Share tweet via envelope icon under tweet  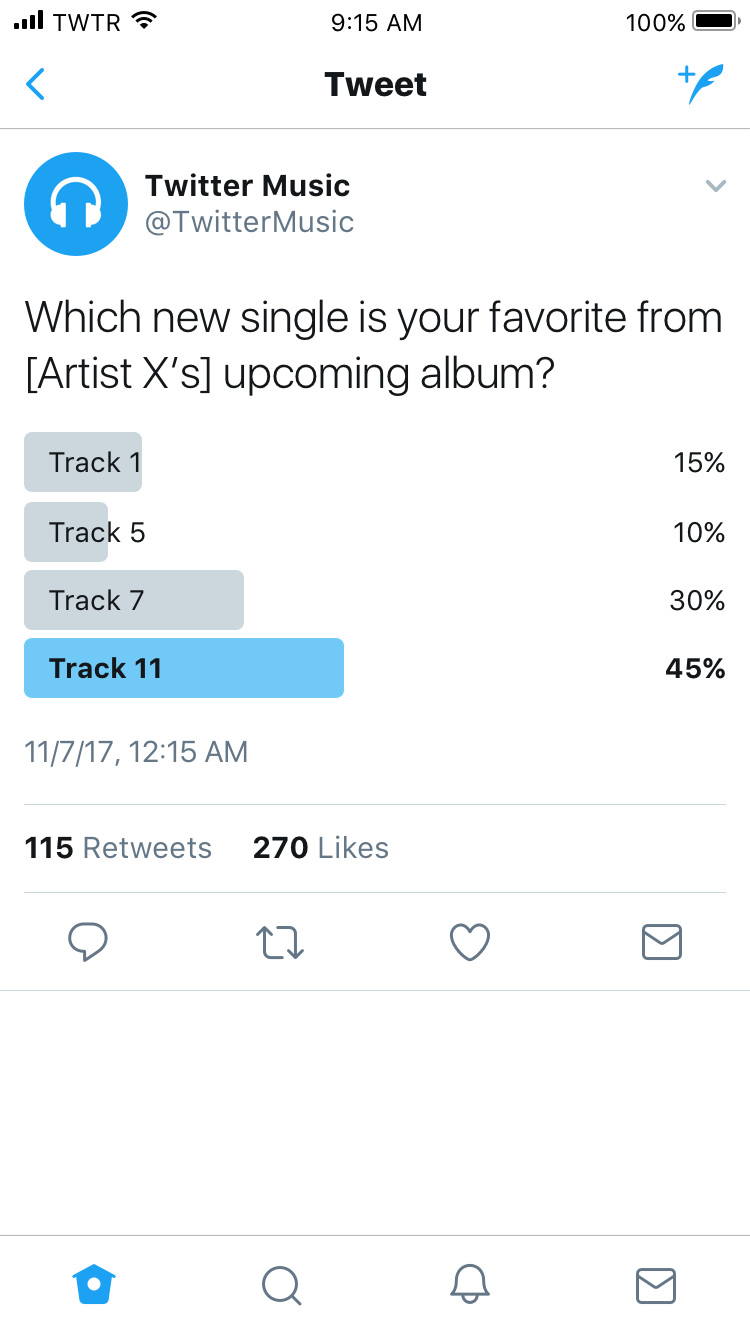(661, 942)
